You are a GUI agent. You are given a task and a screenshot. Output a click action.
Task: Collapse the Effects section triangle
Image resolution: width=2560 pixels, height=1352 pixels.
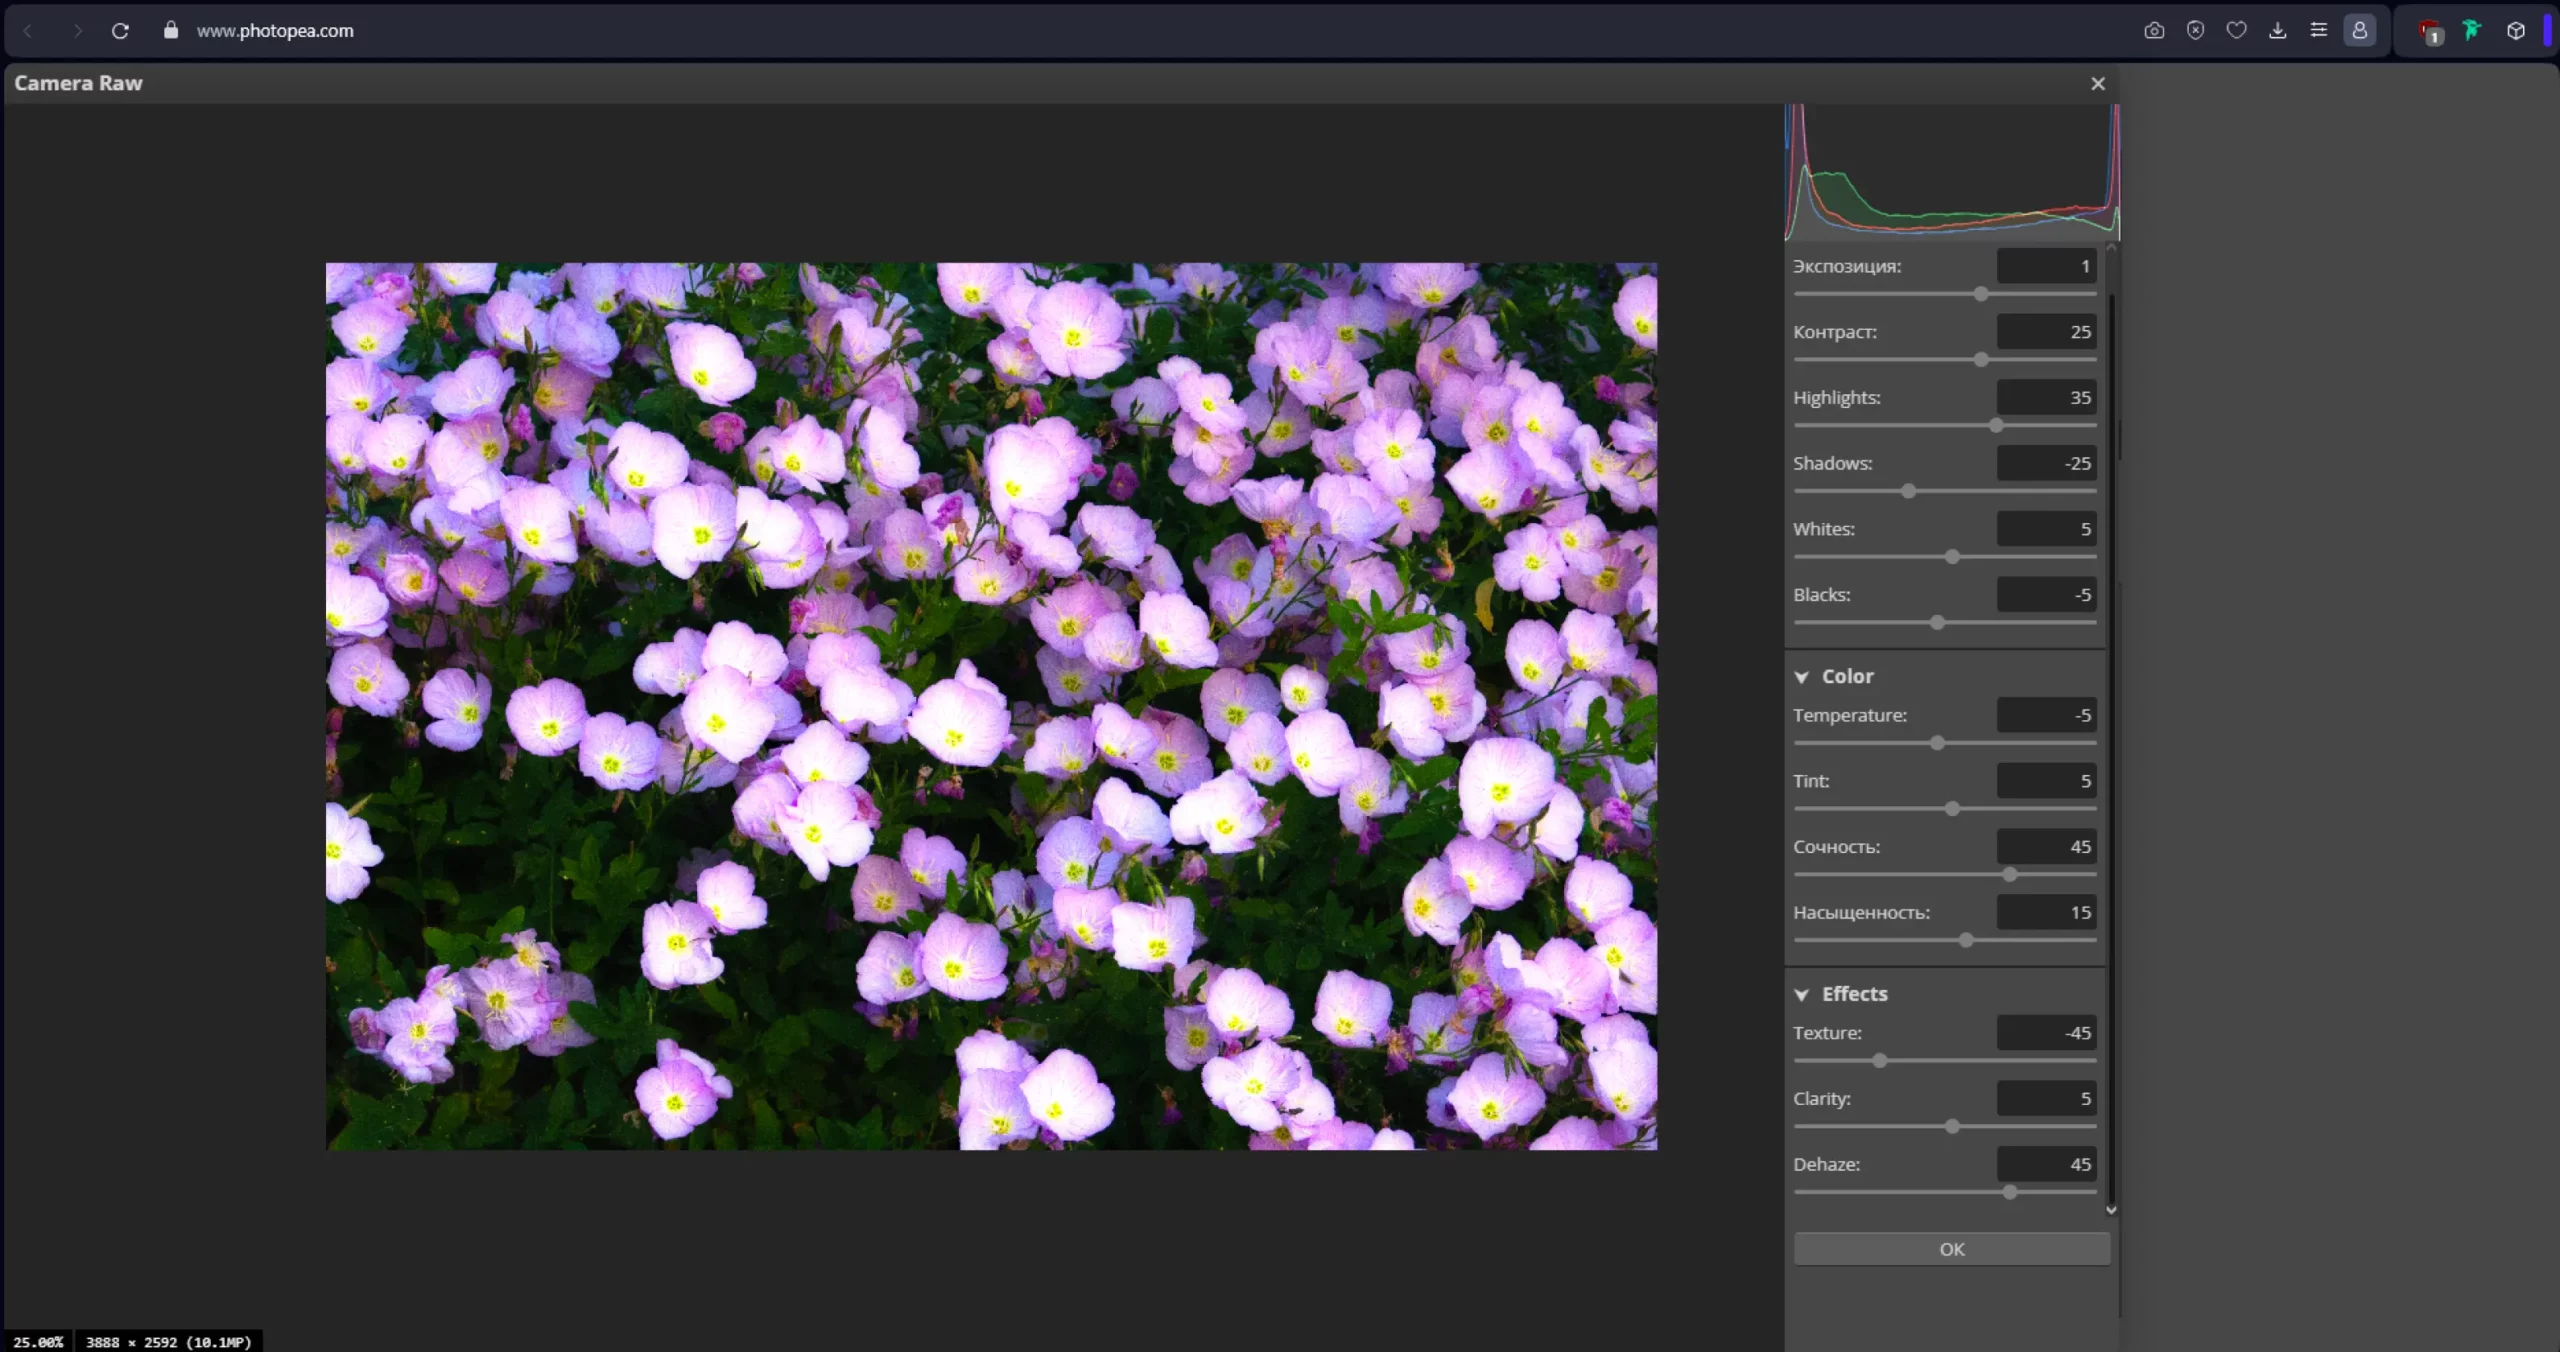pos(1801,995)
